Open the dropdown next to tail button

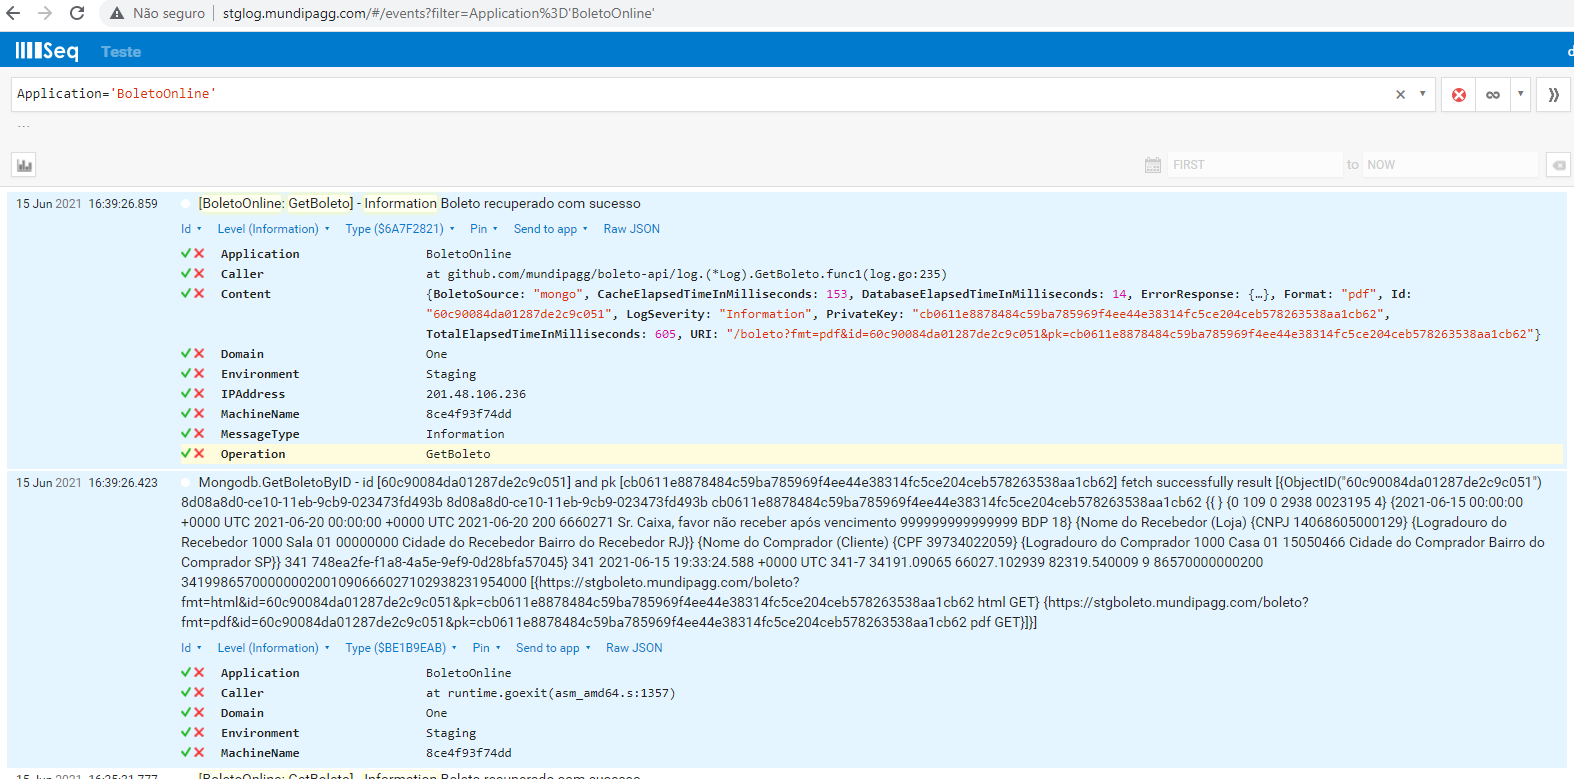[1520, 94]
